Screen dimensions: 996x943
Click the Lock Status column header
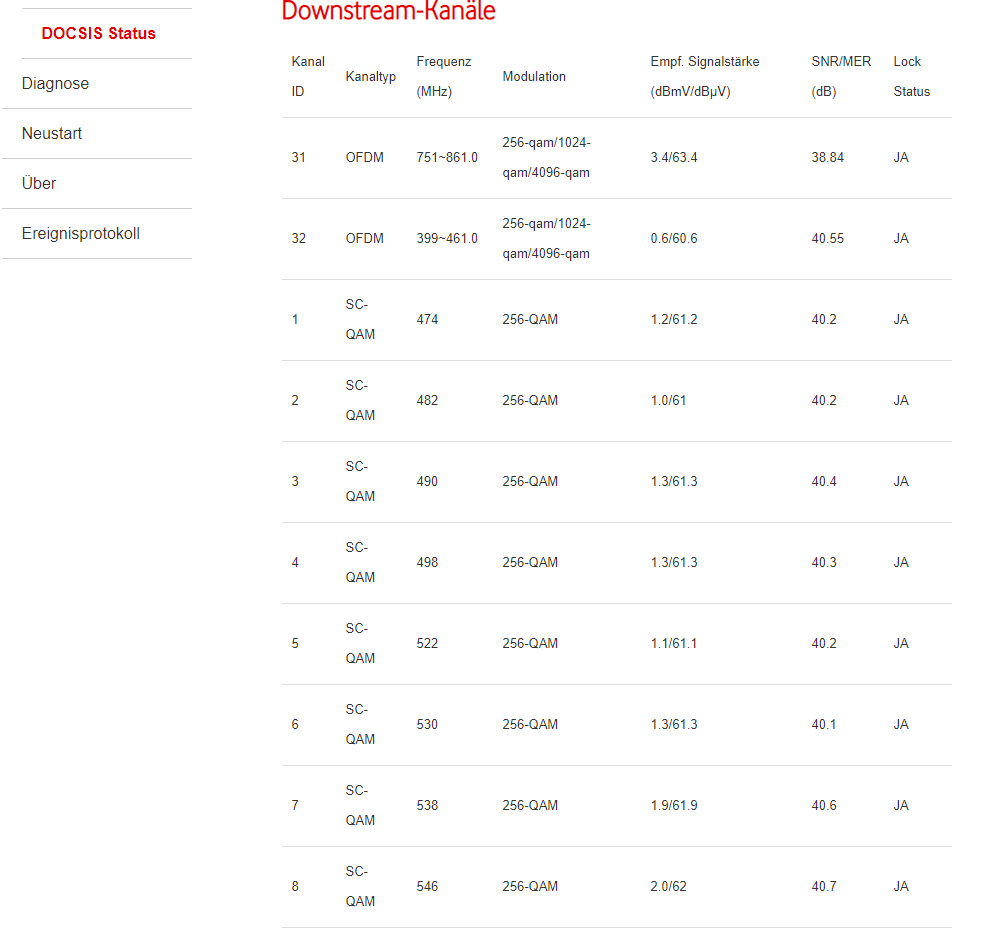click(912, 76)
